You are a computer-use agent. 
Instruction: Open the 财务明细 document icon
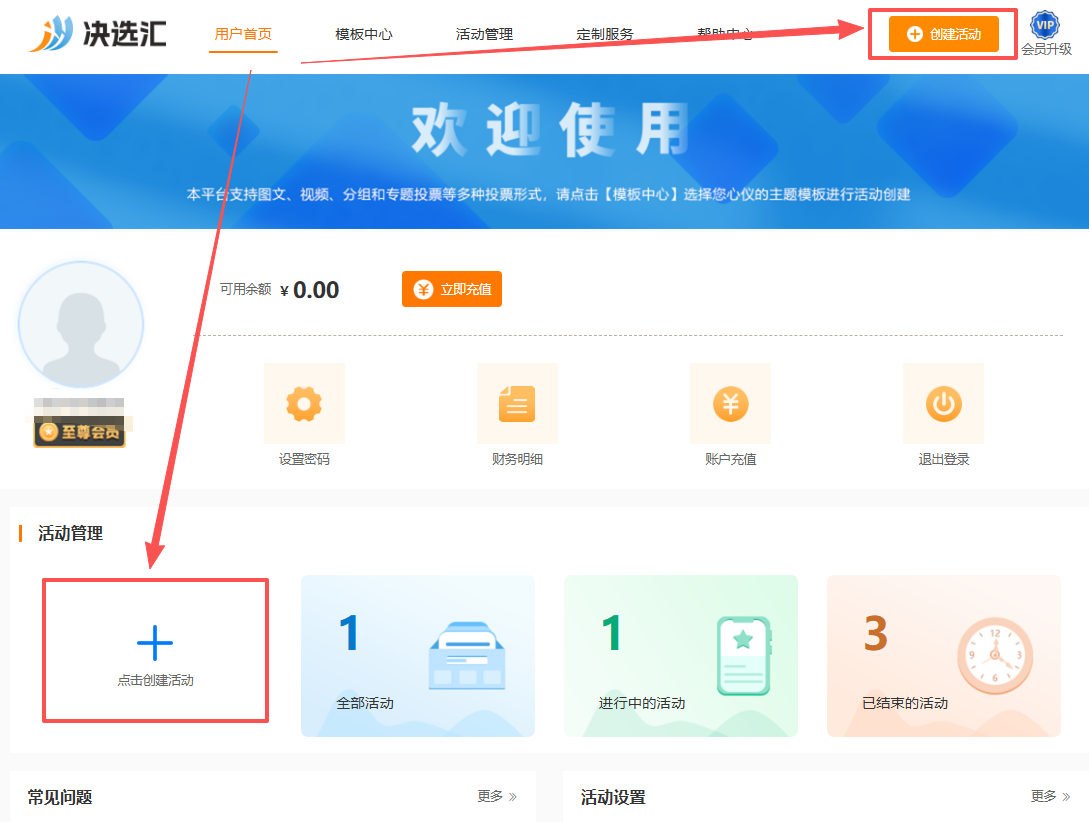tap(517, 403)
